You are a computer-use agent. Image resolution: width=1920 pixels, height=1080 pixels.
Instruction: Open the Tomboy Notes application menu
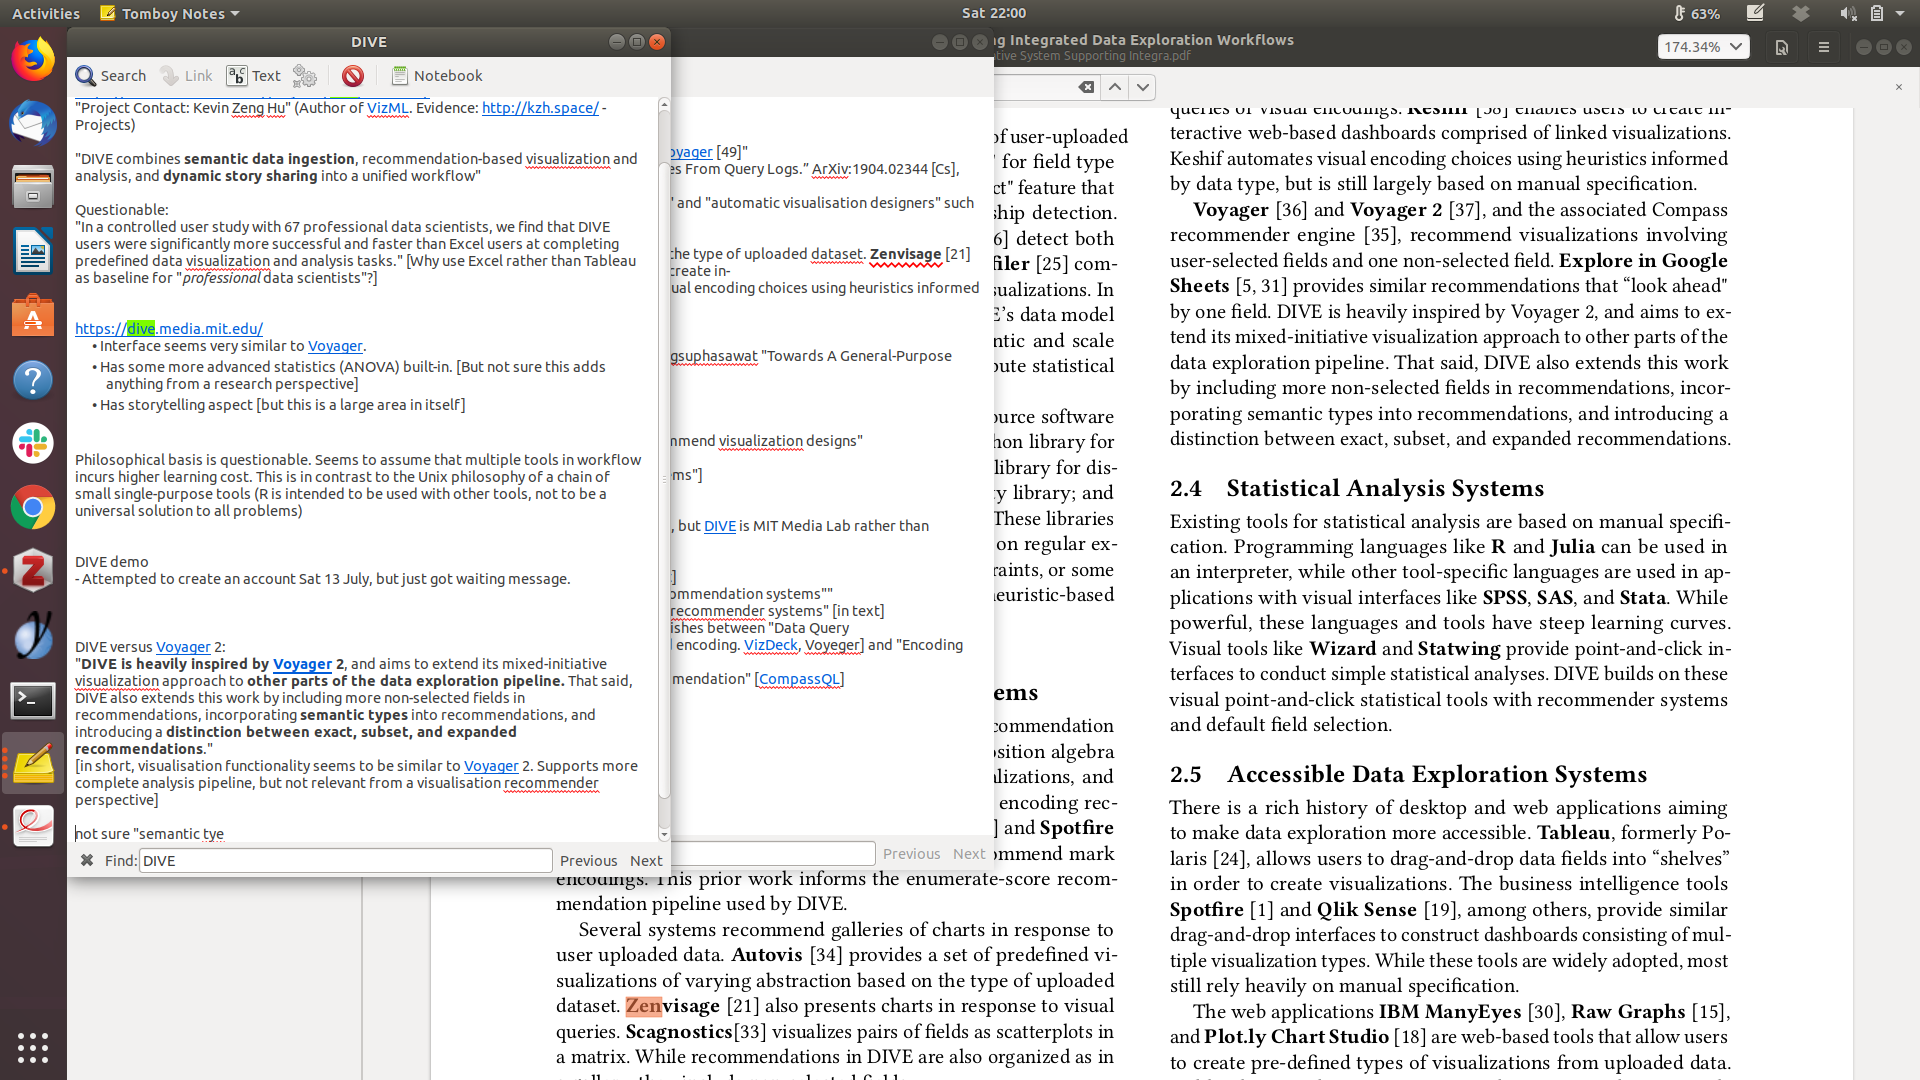click(x=171, y=13)
